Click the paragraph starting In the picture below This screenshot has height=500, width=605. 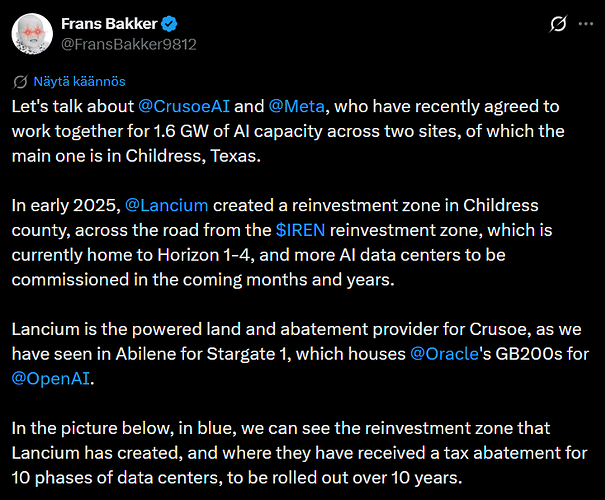(299, 453)
